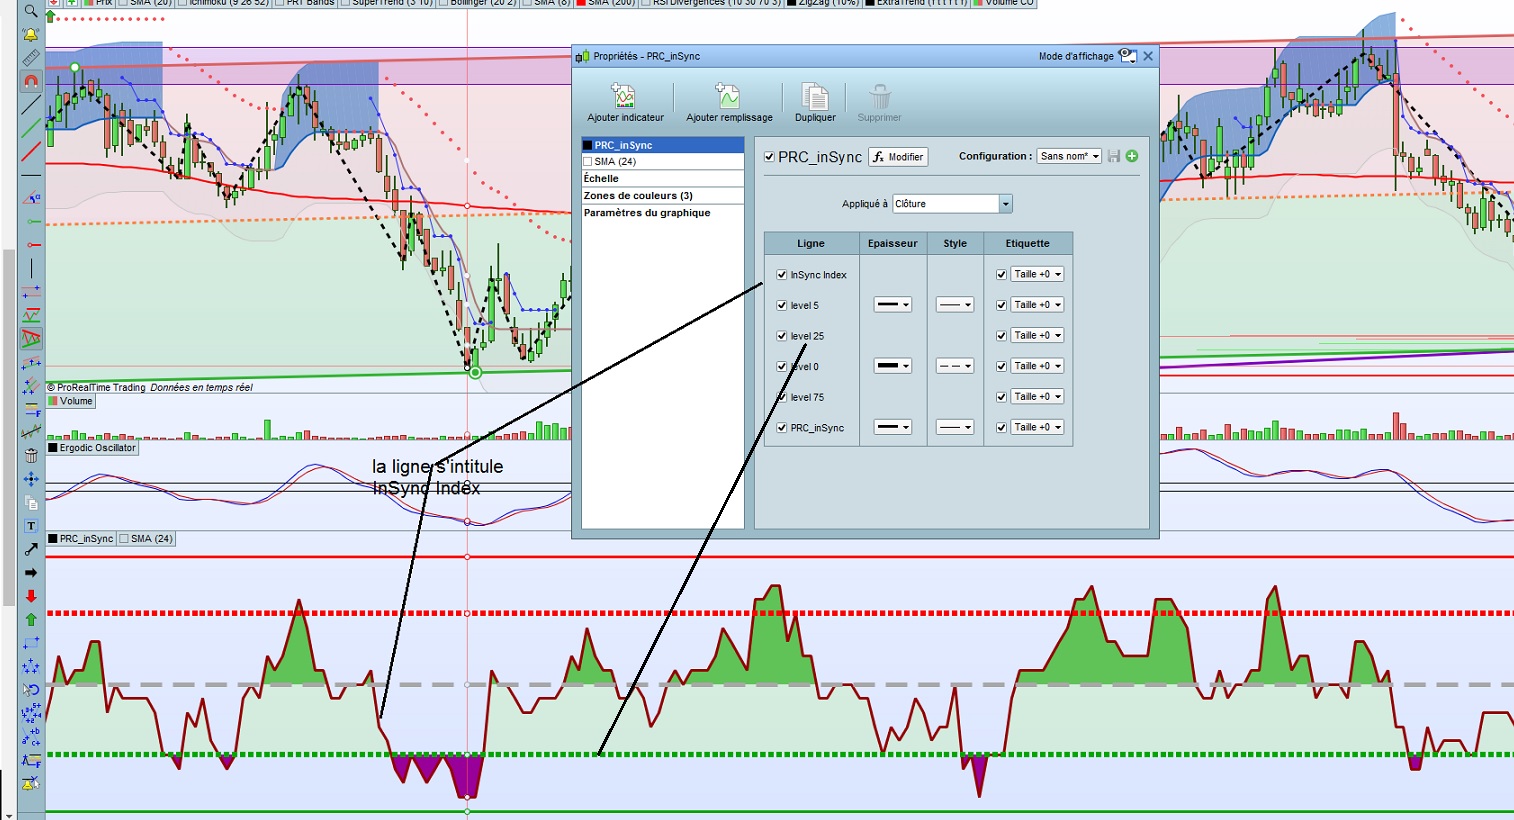Open the alert bell tool
Viewport: 1514px width, 820px height.
point(31,35)
